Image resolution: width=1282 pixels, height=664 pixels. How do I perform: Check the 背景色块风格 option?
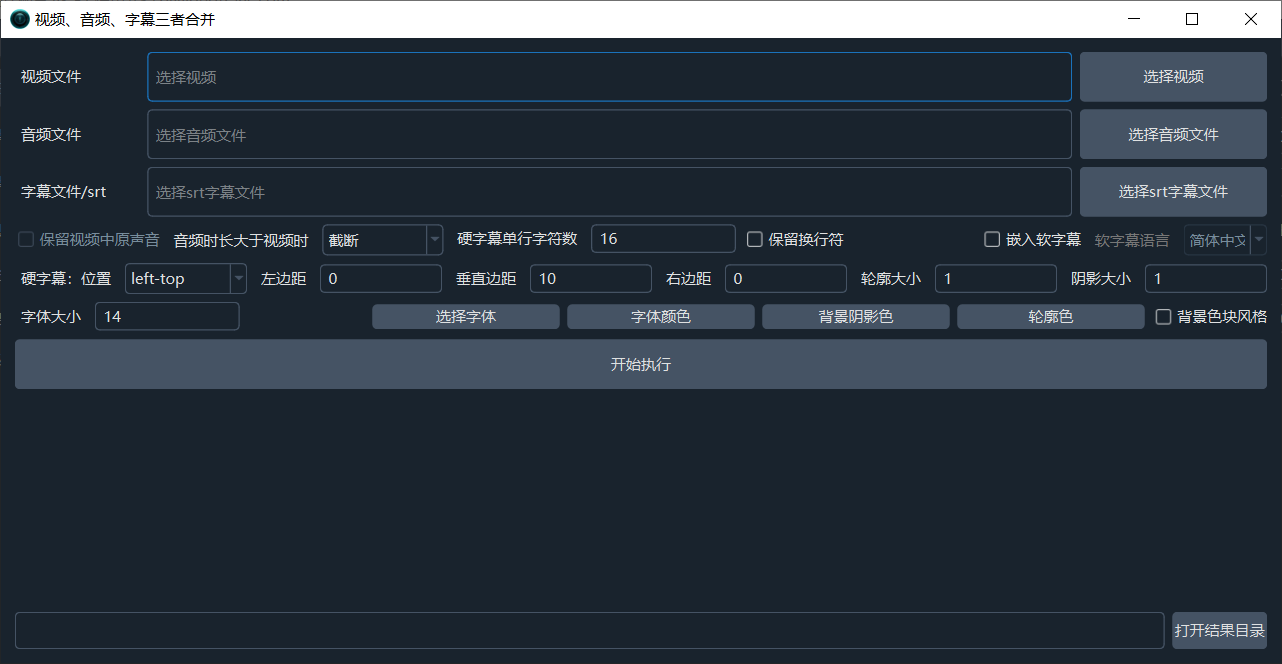coord(1164,317)
